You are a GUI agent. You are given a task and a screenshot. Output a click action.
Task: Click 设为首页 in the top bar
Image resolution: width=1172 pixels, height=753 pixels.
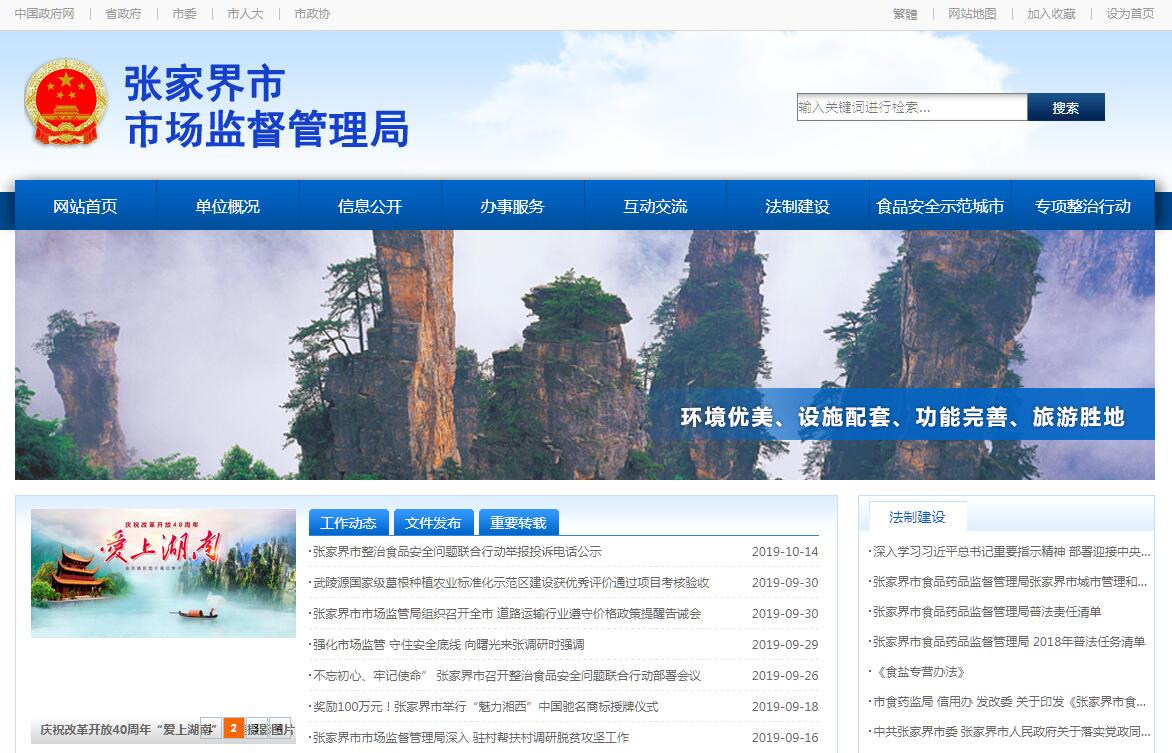pos(1129,14)
